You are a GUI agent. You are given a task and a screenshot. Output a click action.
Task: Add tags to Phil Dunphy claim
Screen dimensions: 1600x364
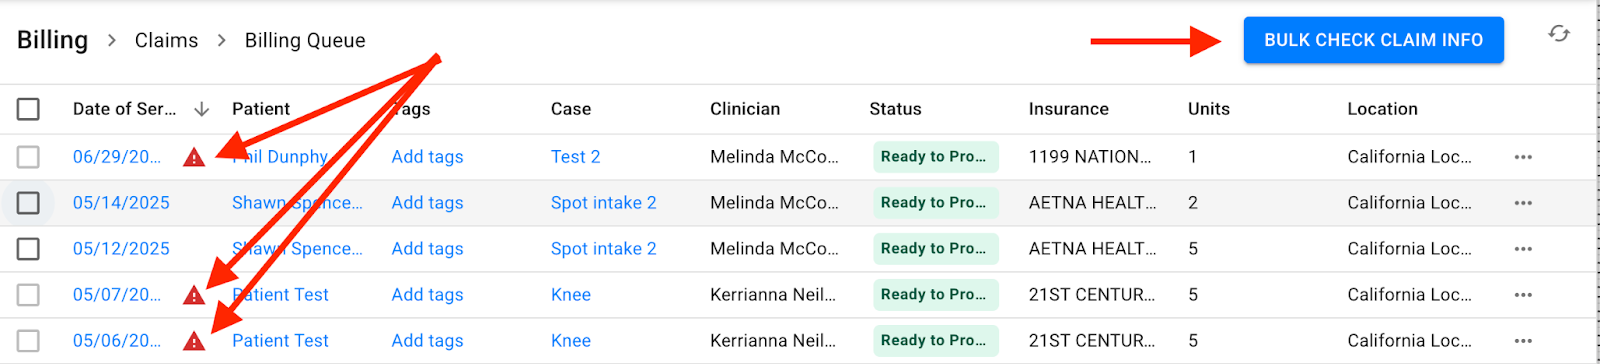pyautogui.click(x=427, y=157)
